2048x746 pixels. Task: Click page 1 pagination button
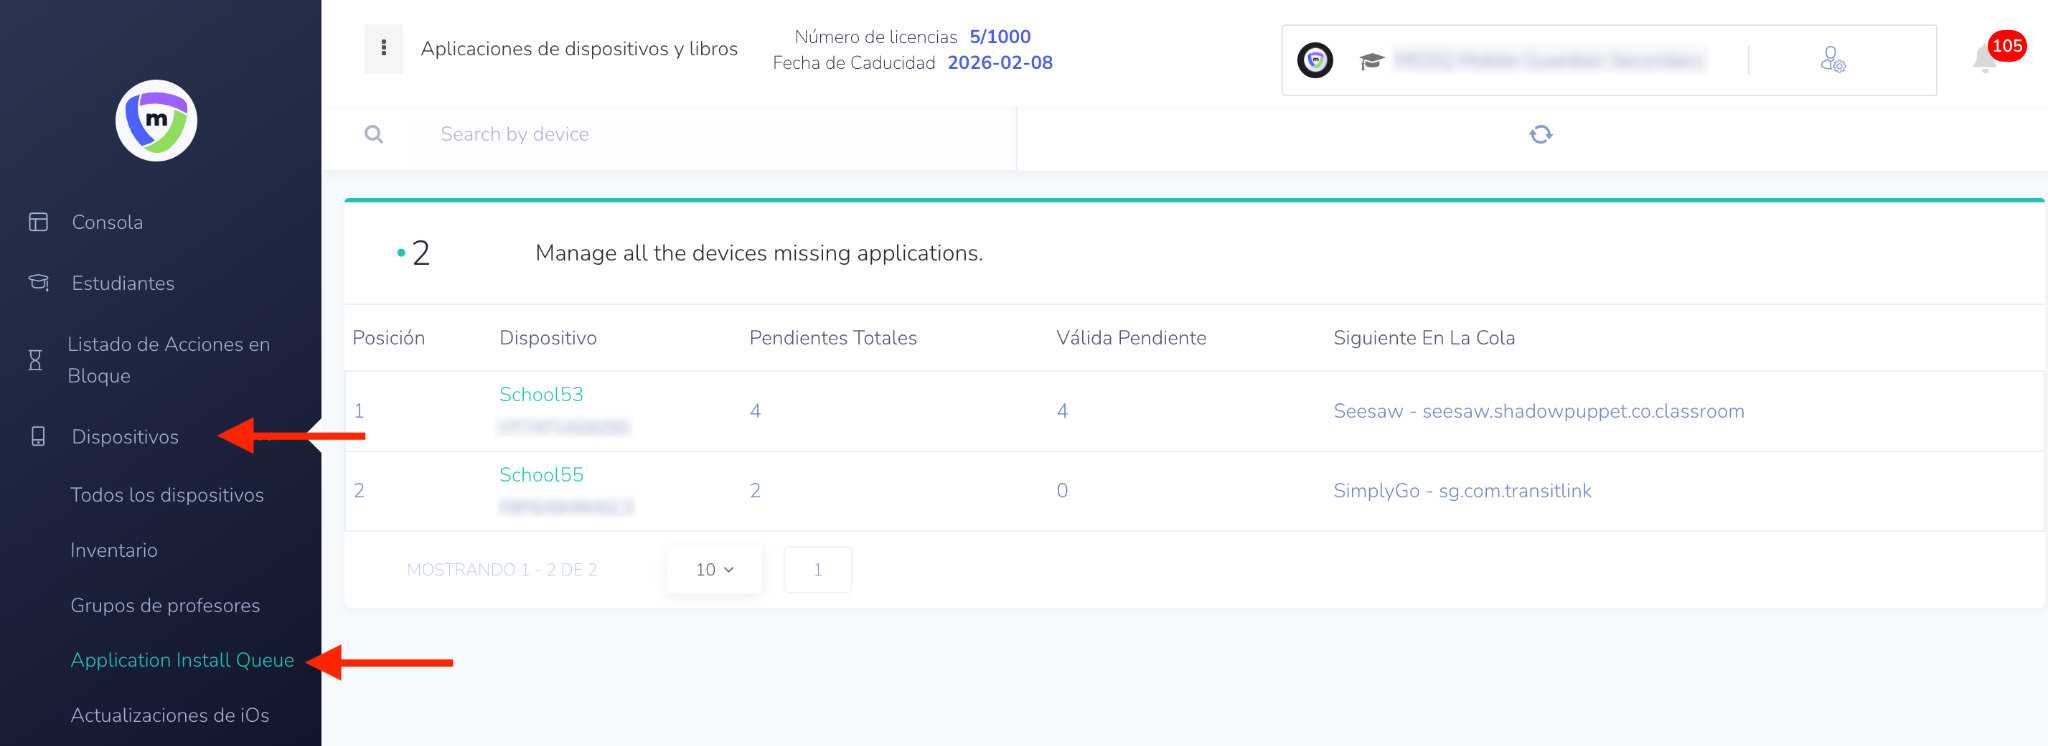(x=817, y=569)
